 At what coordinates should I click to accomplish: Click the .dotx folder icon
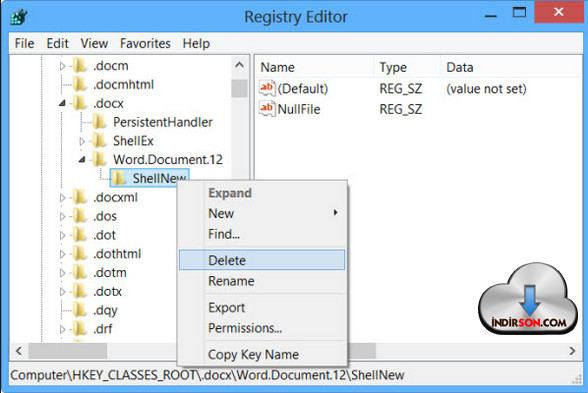(x=80, y=291)
